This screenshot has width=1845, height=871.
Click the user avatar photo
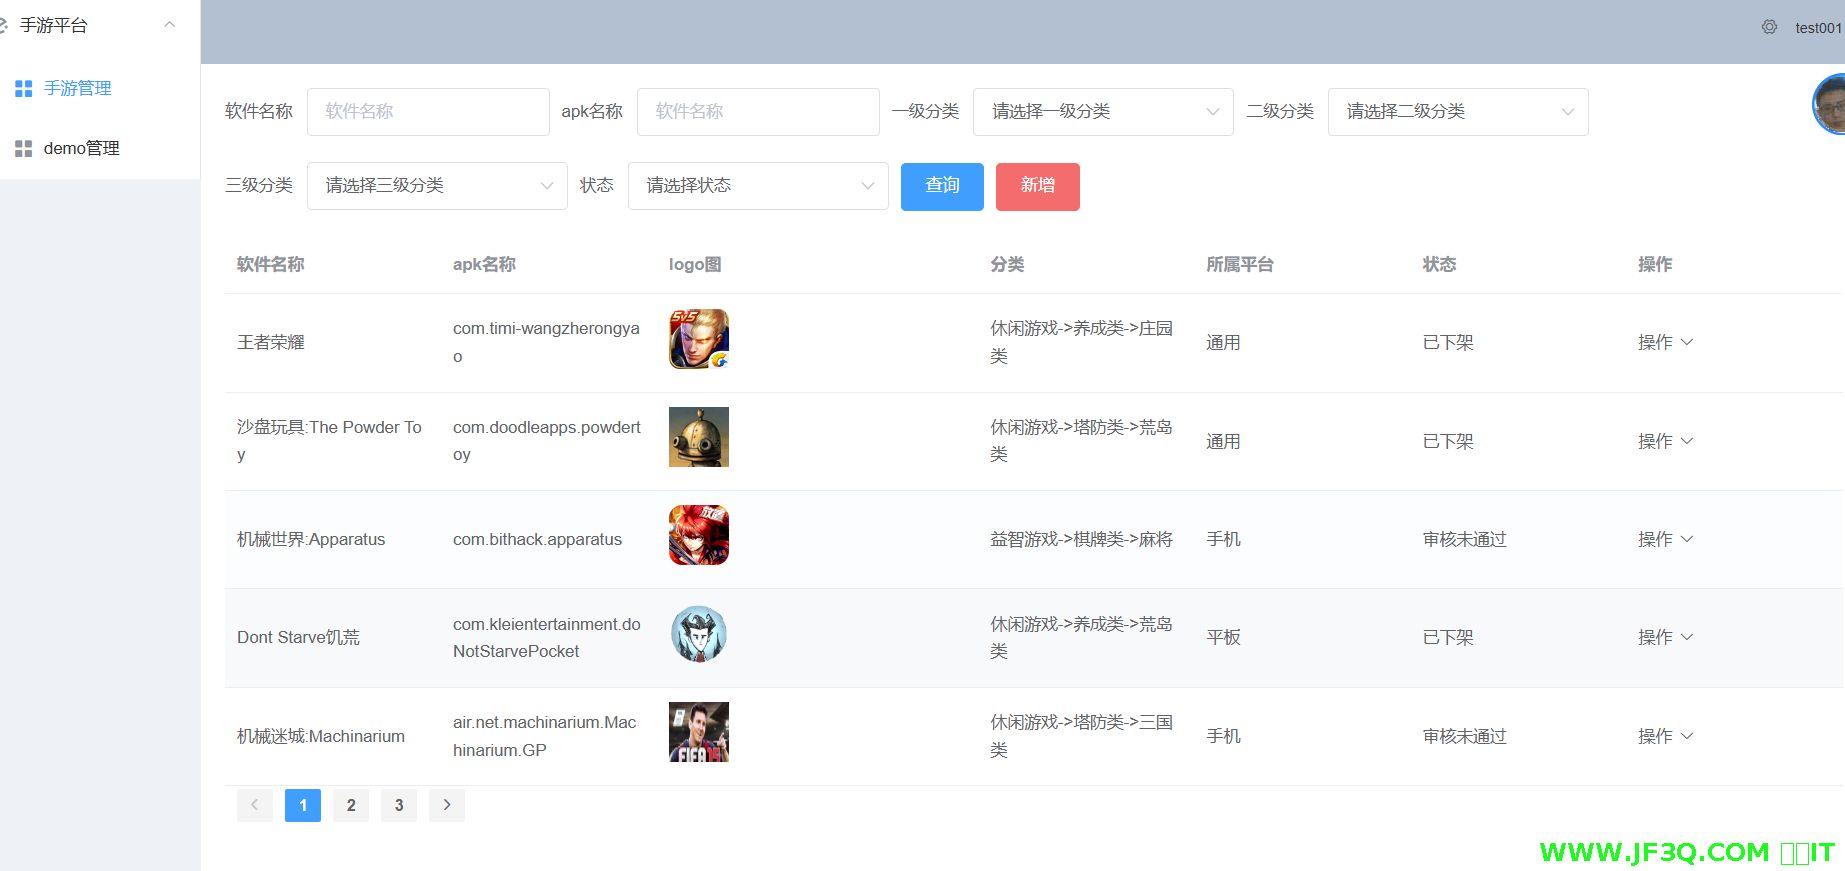[x=1830, y=104]
